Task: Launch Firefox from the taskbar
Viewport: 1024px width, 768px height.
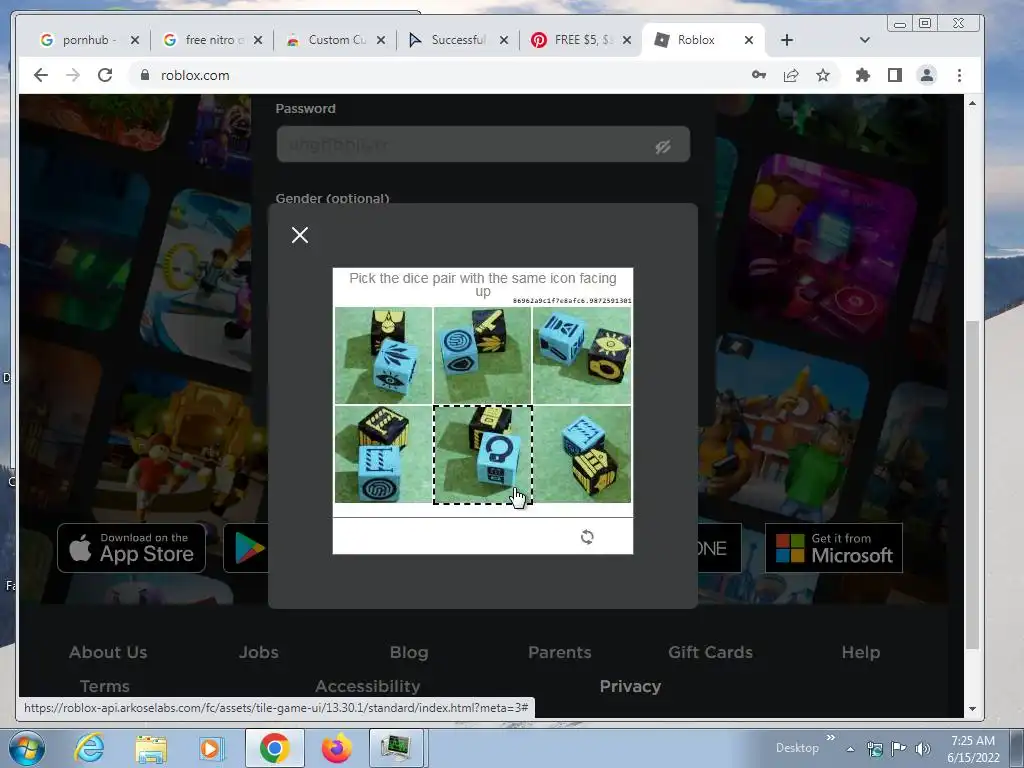Action: pyautogui.click(x=336, y=748)
